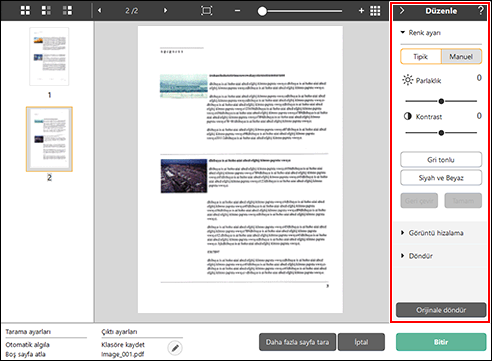The height and width of the screenshot is (361, 492).
Task: Zoom in with the plus icon
Action: 361,11
